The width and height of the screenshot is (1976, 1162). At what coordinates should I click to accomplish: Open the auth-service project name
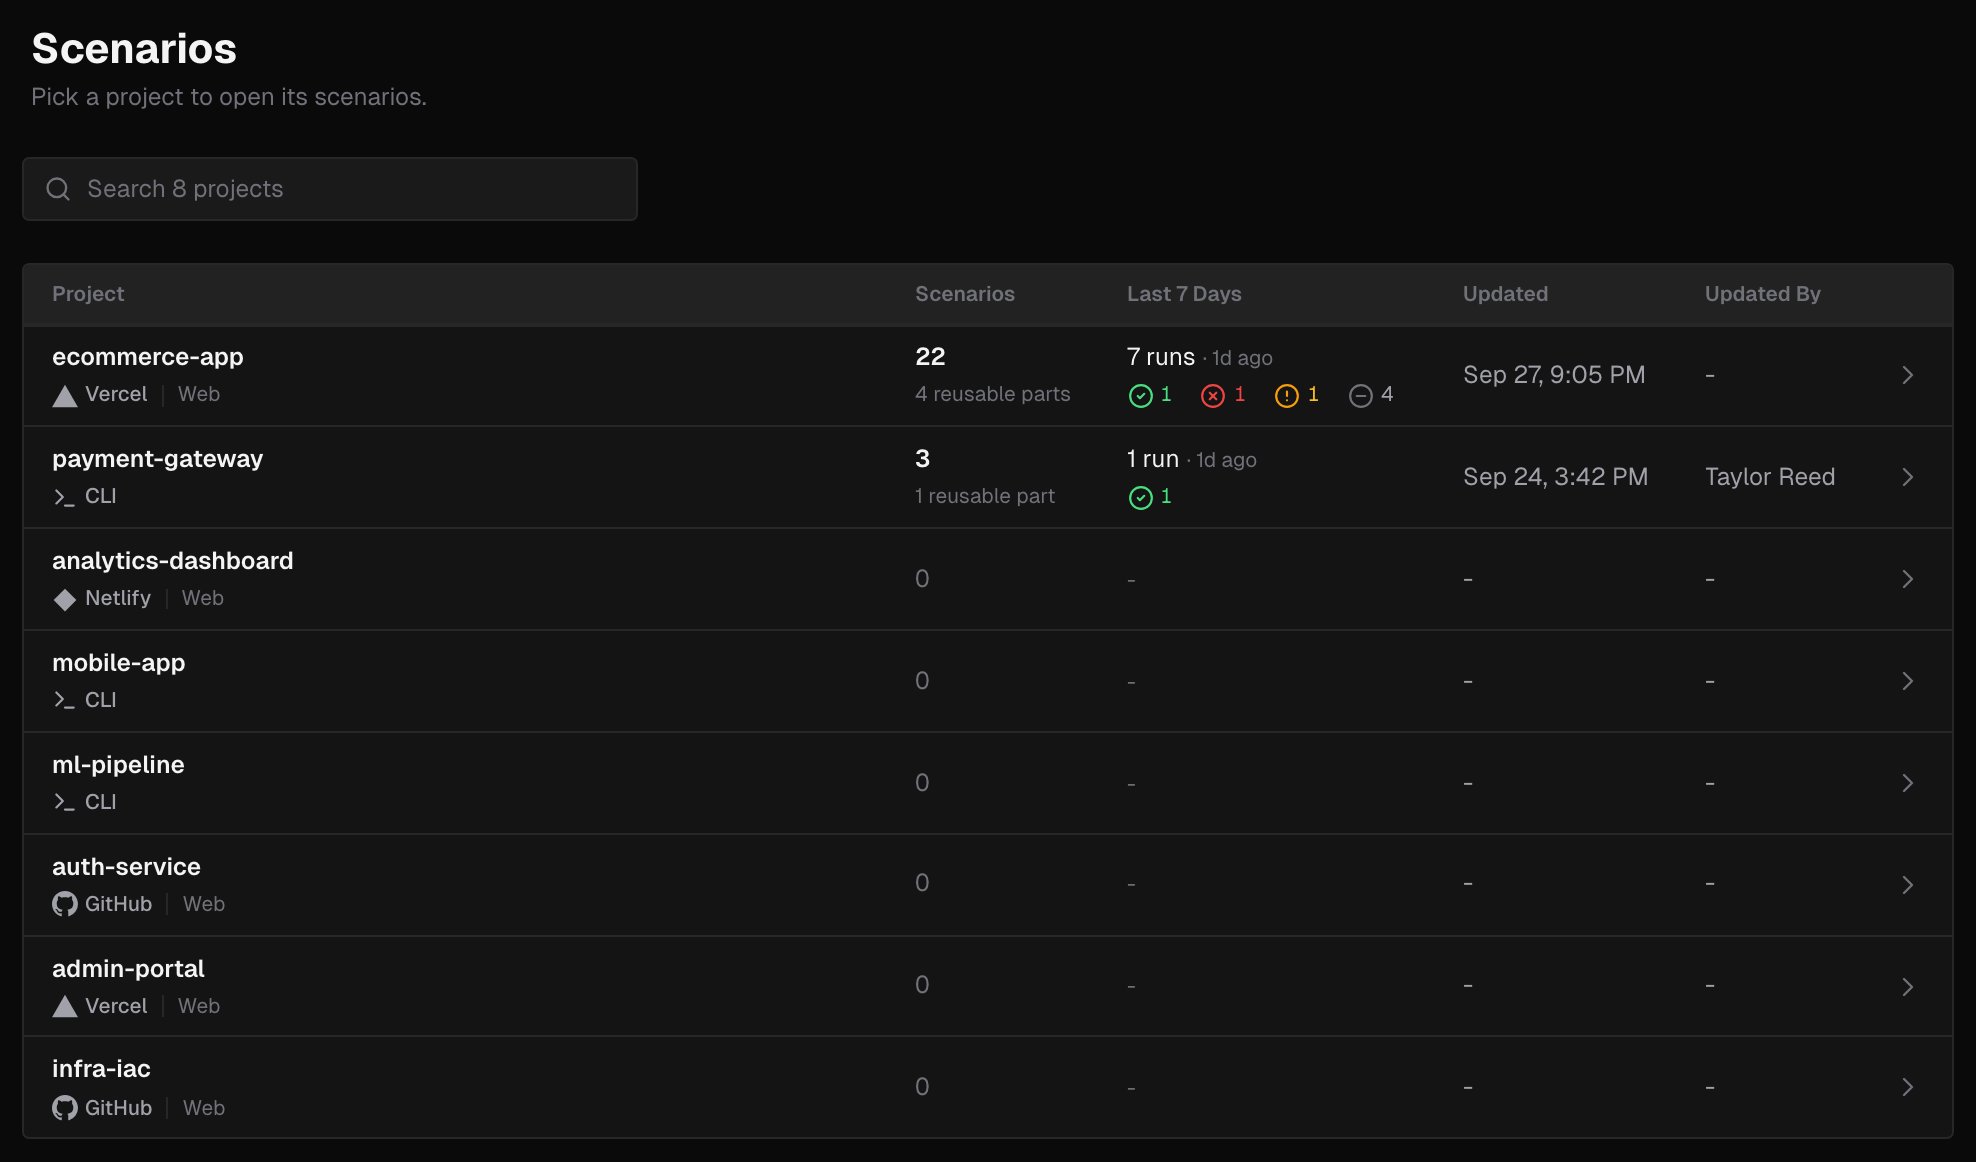click(x=126, y=867)
